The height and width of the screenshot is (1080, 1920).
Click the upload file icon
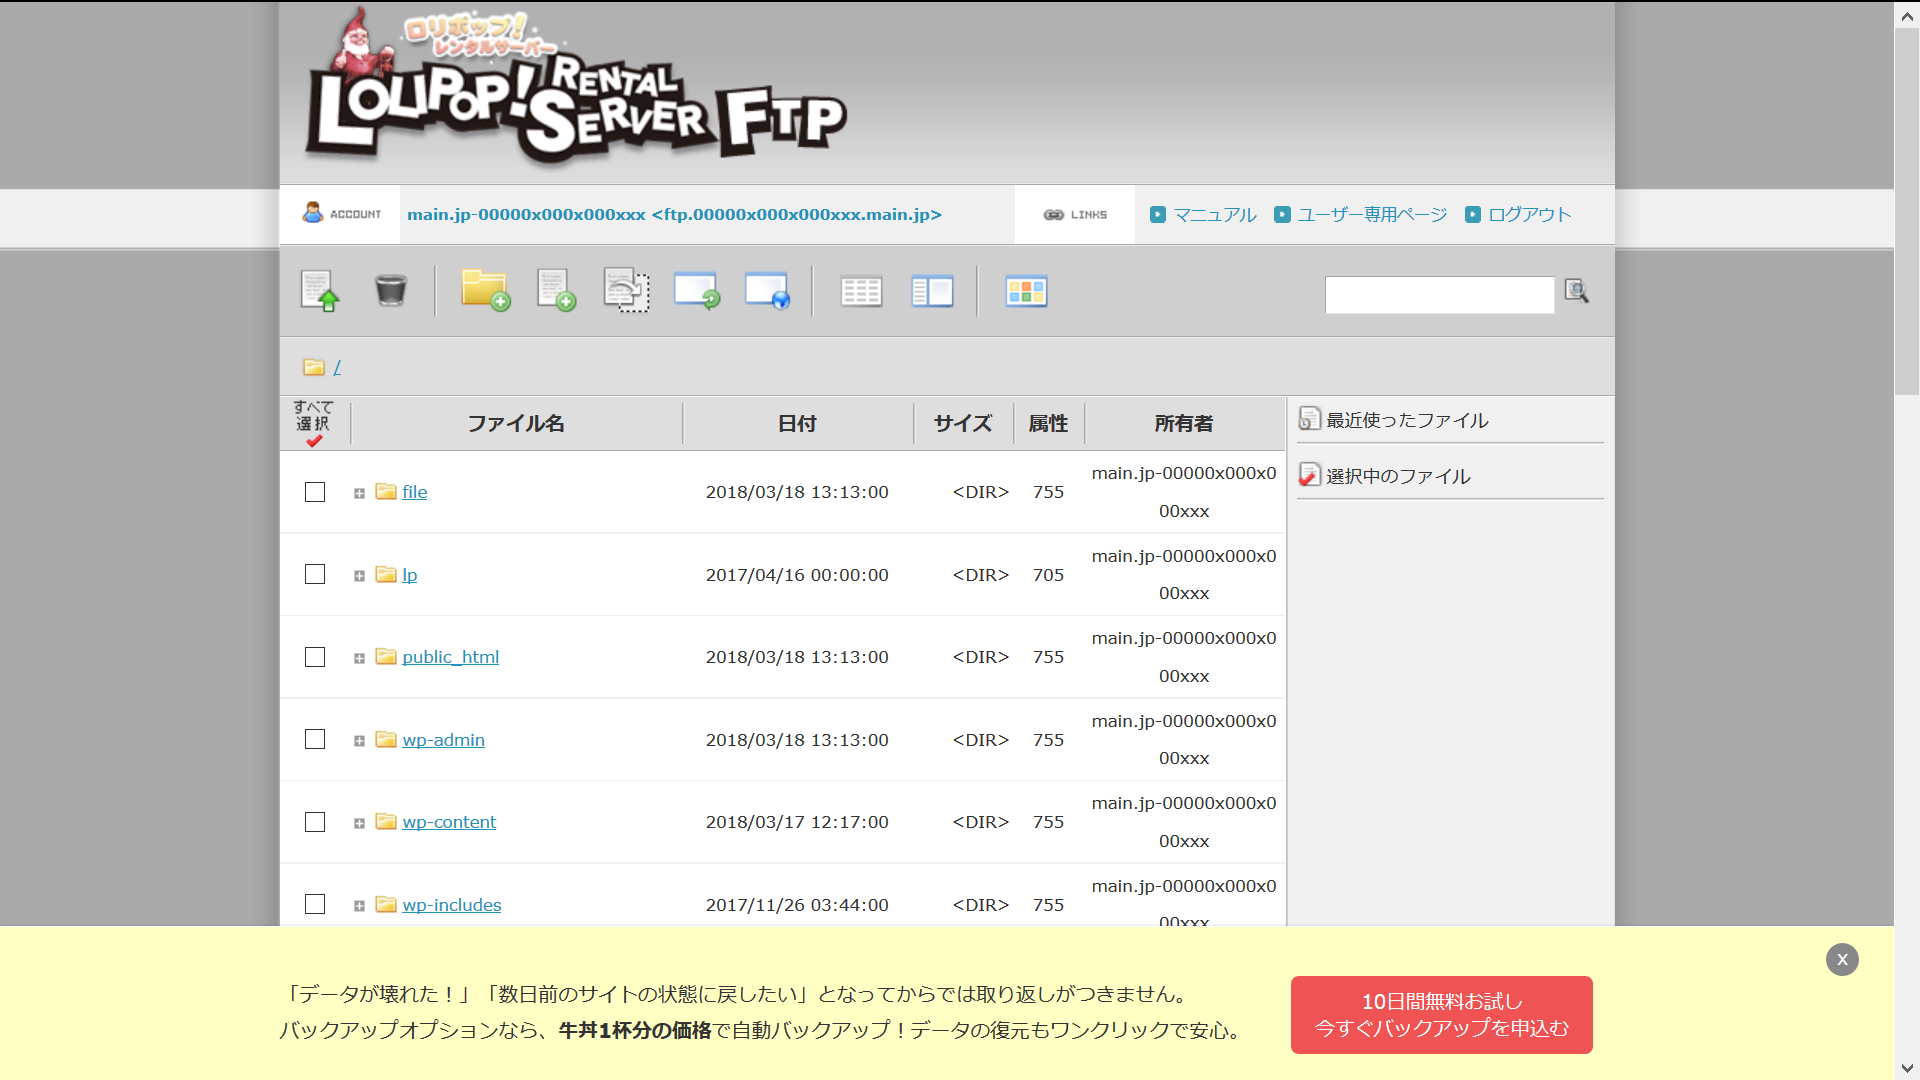(x=320, y=291)
